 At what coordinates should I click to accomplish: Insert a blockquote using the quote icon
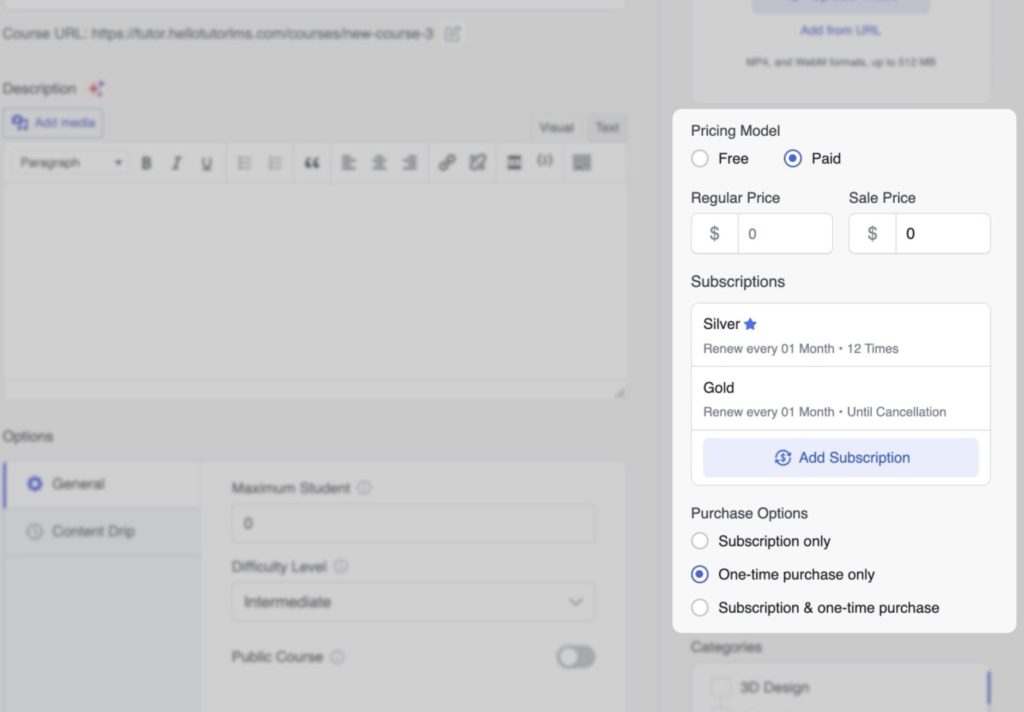[x=312, y=163]
